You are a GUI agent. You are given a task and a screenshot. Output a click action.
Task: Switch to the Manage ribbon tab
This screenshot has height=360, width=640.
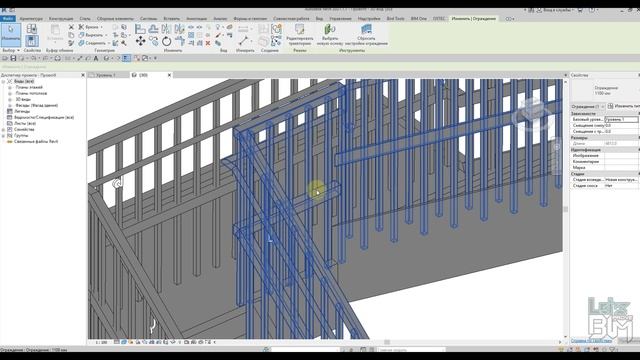(x=340, y=18)
